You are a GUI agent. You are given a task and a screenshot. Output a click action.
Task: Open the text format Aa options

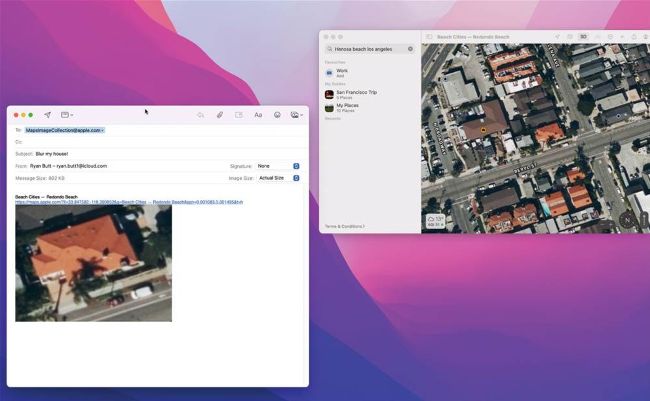click(x=258, y=115)
